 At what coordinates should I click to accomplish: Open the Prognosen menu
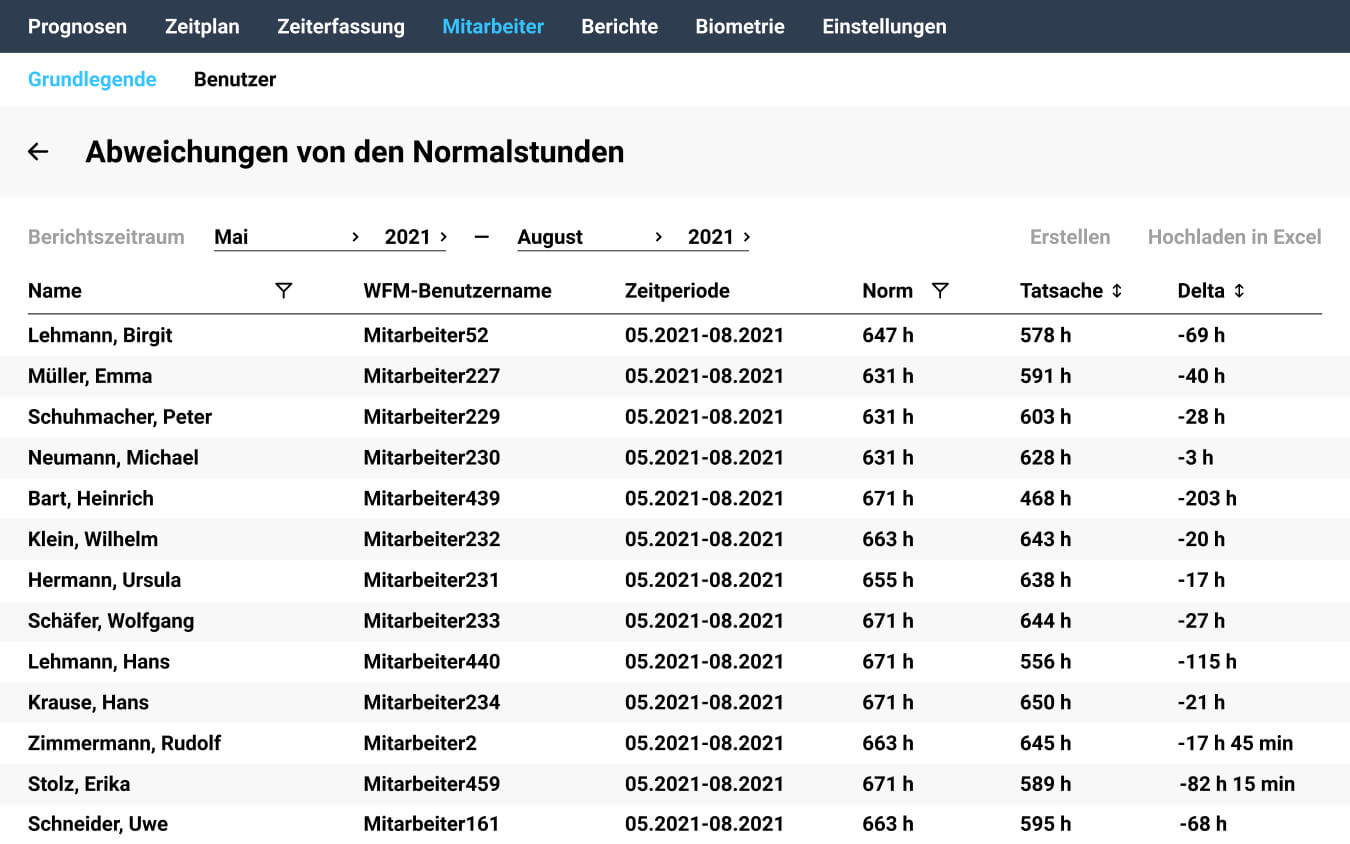77,27
